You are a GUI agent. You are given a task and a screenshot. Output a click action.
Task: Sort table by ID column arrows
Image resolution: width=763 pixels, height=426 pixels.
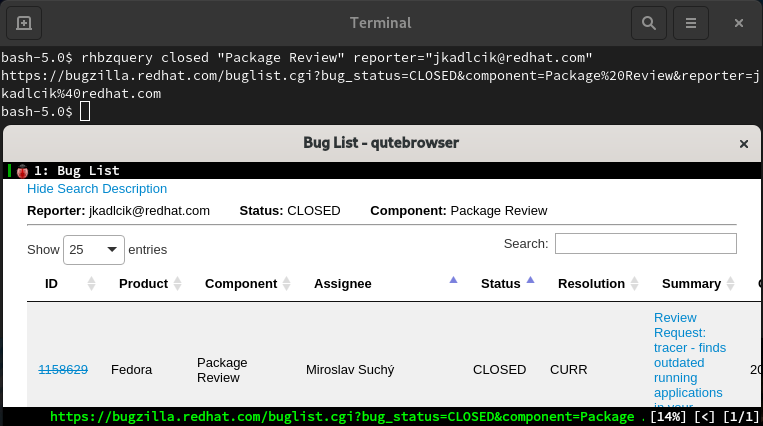click(92, 284)
